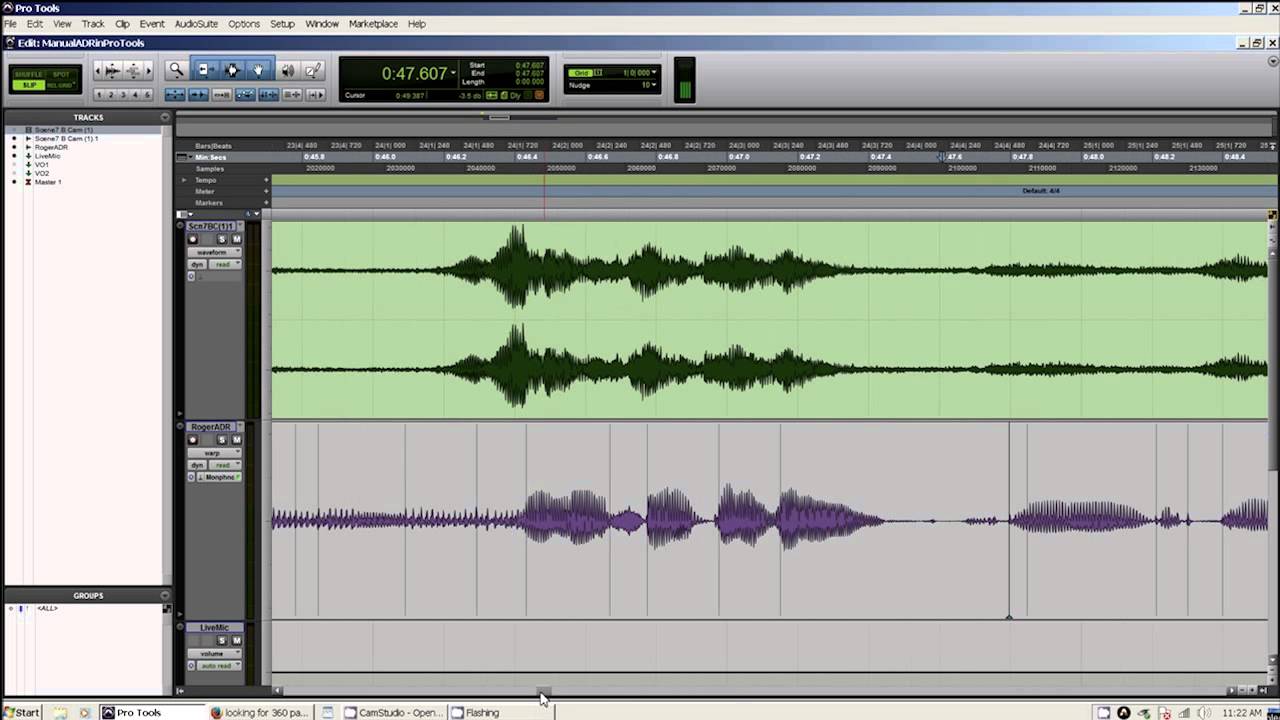Image resolution: width=1280 pixels, height=720 pixels.
Task: Select VO2 in Tracks list
Action: (x=42, y=173)
